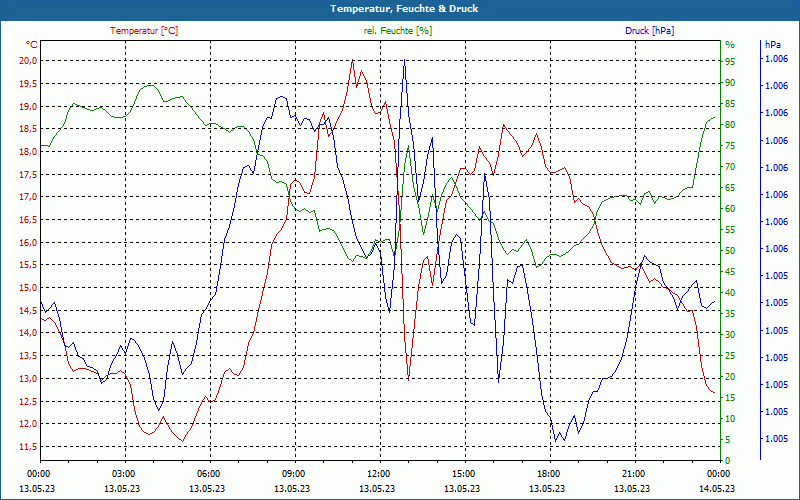
Task: Click the '13,0' temperature axis value
Action: click(x=28, y=379)
